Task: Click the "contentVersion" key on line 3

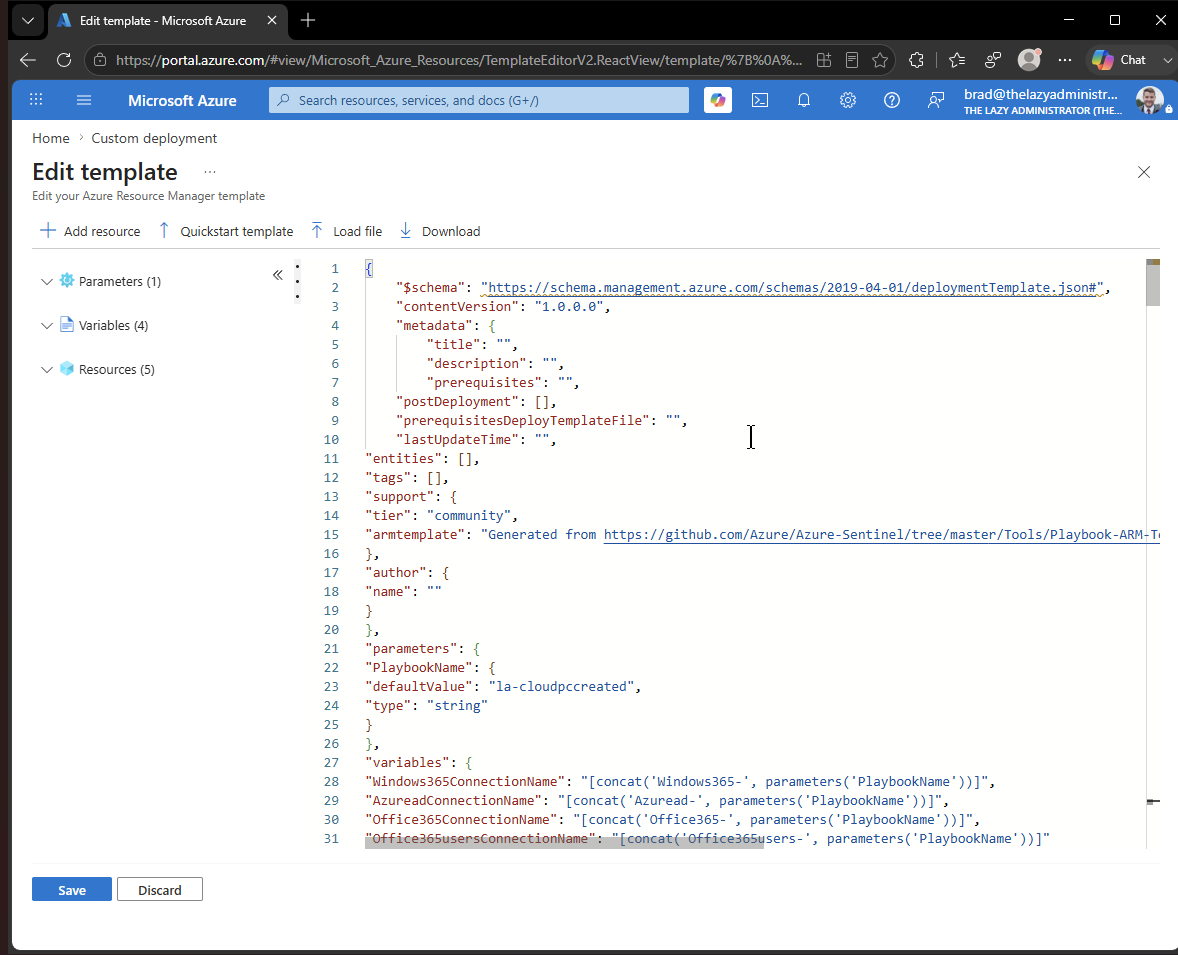Action: (458, 307)
